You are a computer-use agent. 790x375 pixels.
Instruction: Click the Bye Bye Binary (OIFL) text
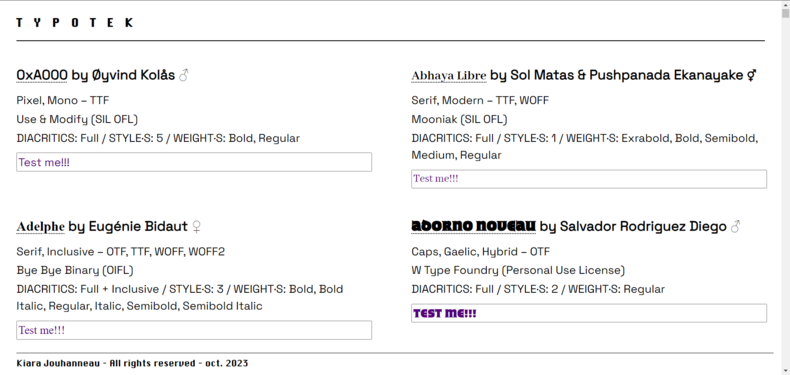[75, 271]
